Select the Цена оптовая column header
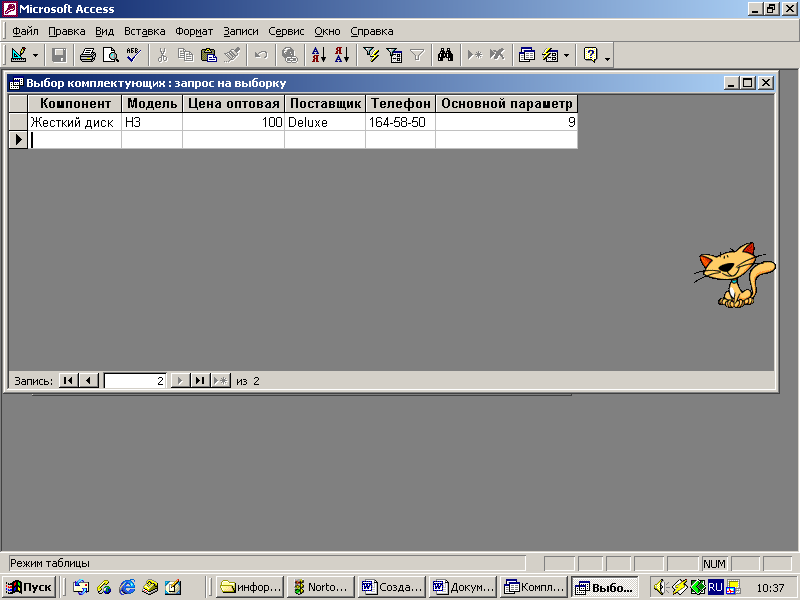The image size is (800, 600). pyautogui.click(x=234, y=104)
